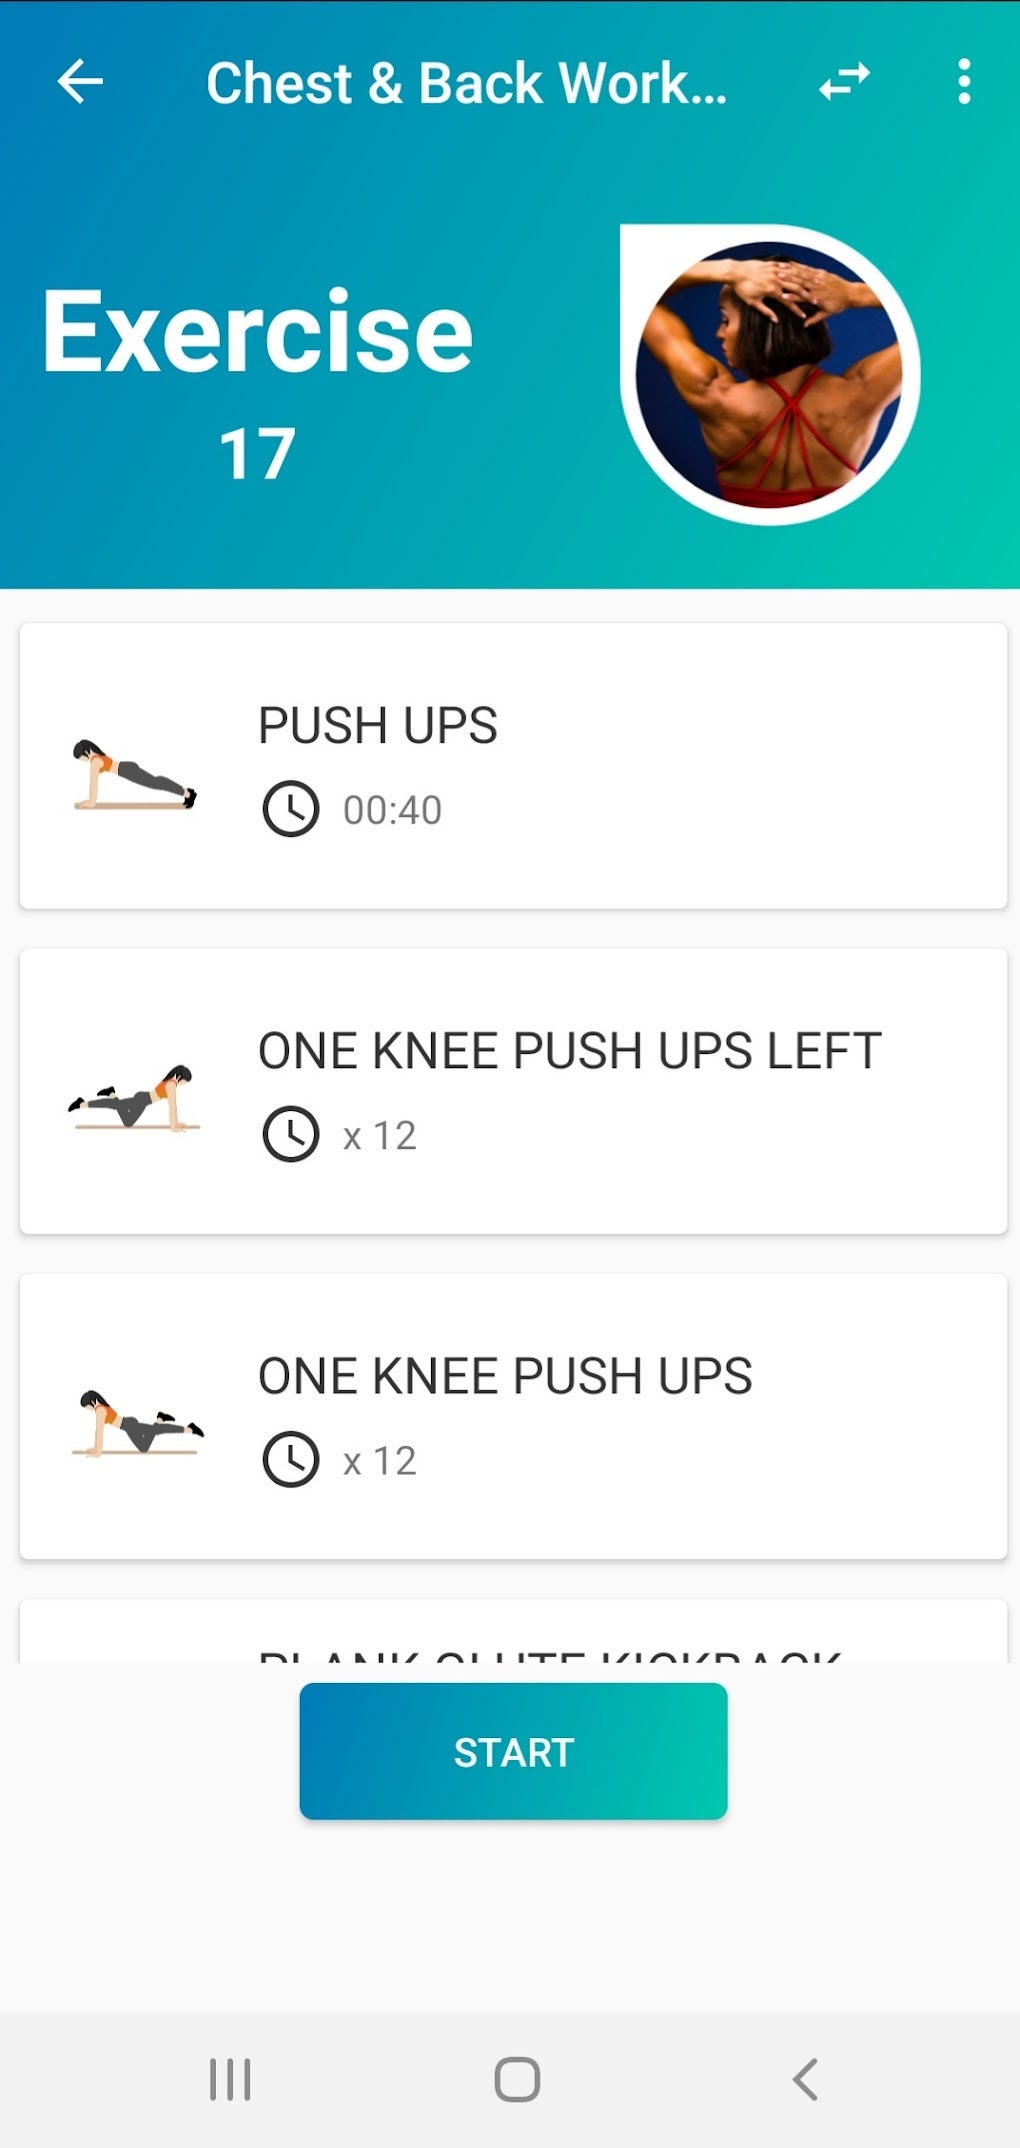This screenshot has width=1020, height=2148.
Task: Click clock icon on ONE KNEE PUSH UPS card
Action: 290,1460
